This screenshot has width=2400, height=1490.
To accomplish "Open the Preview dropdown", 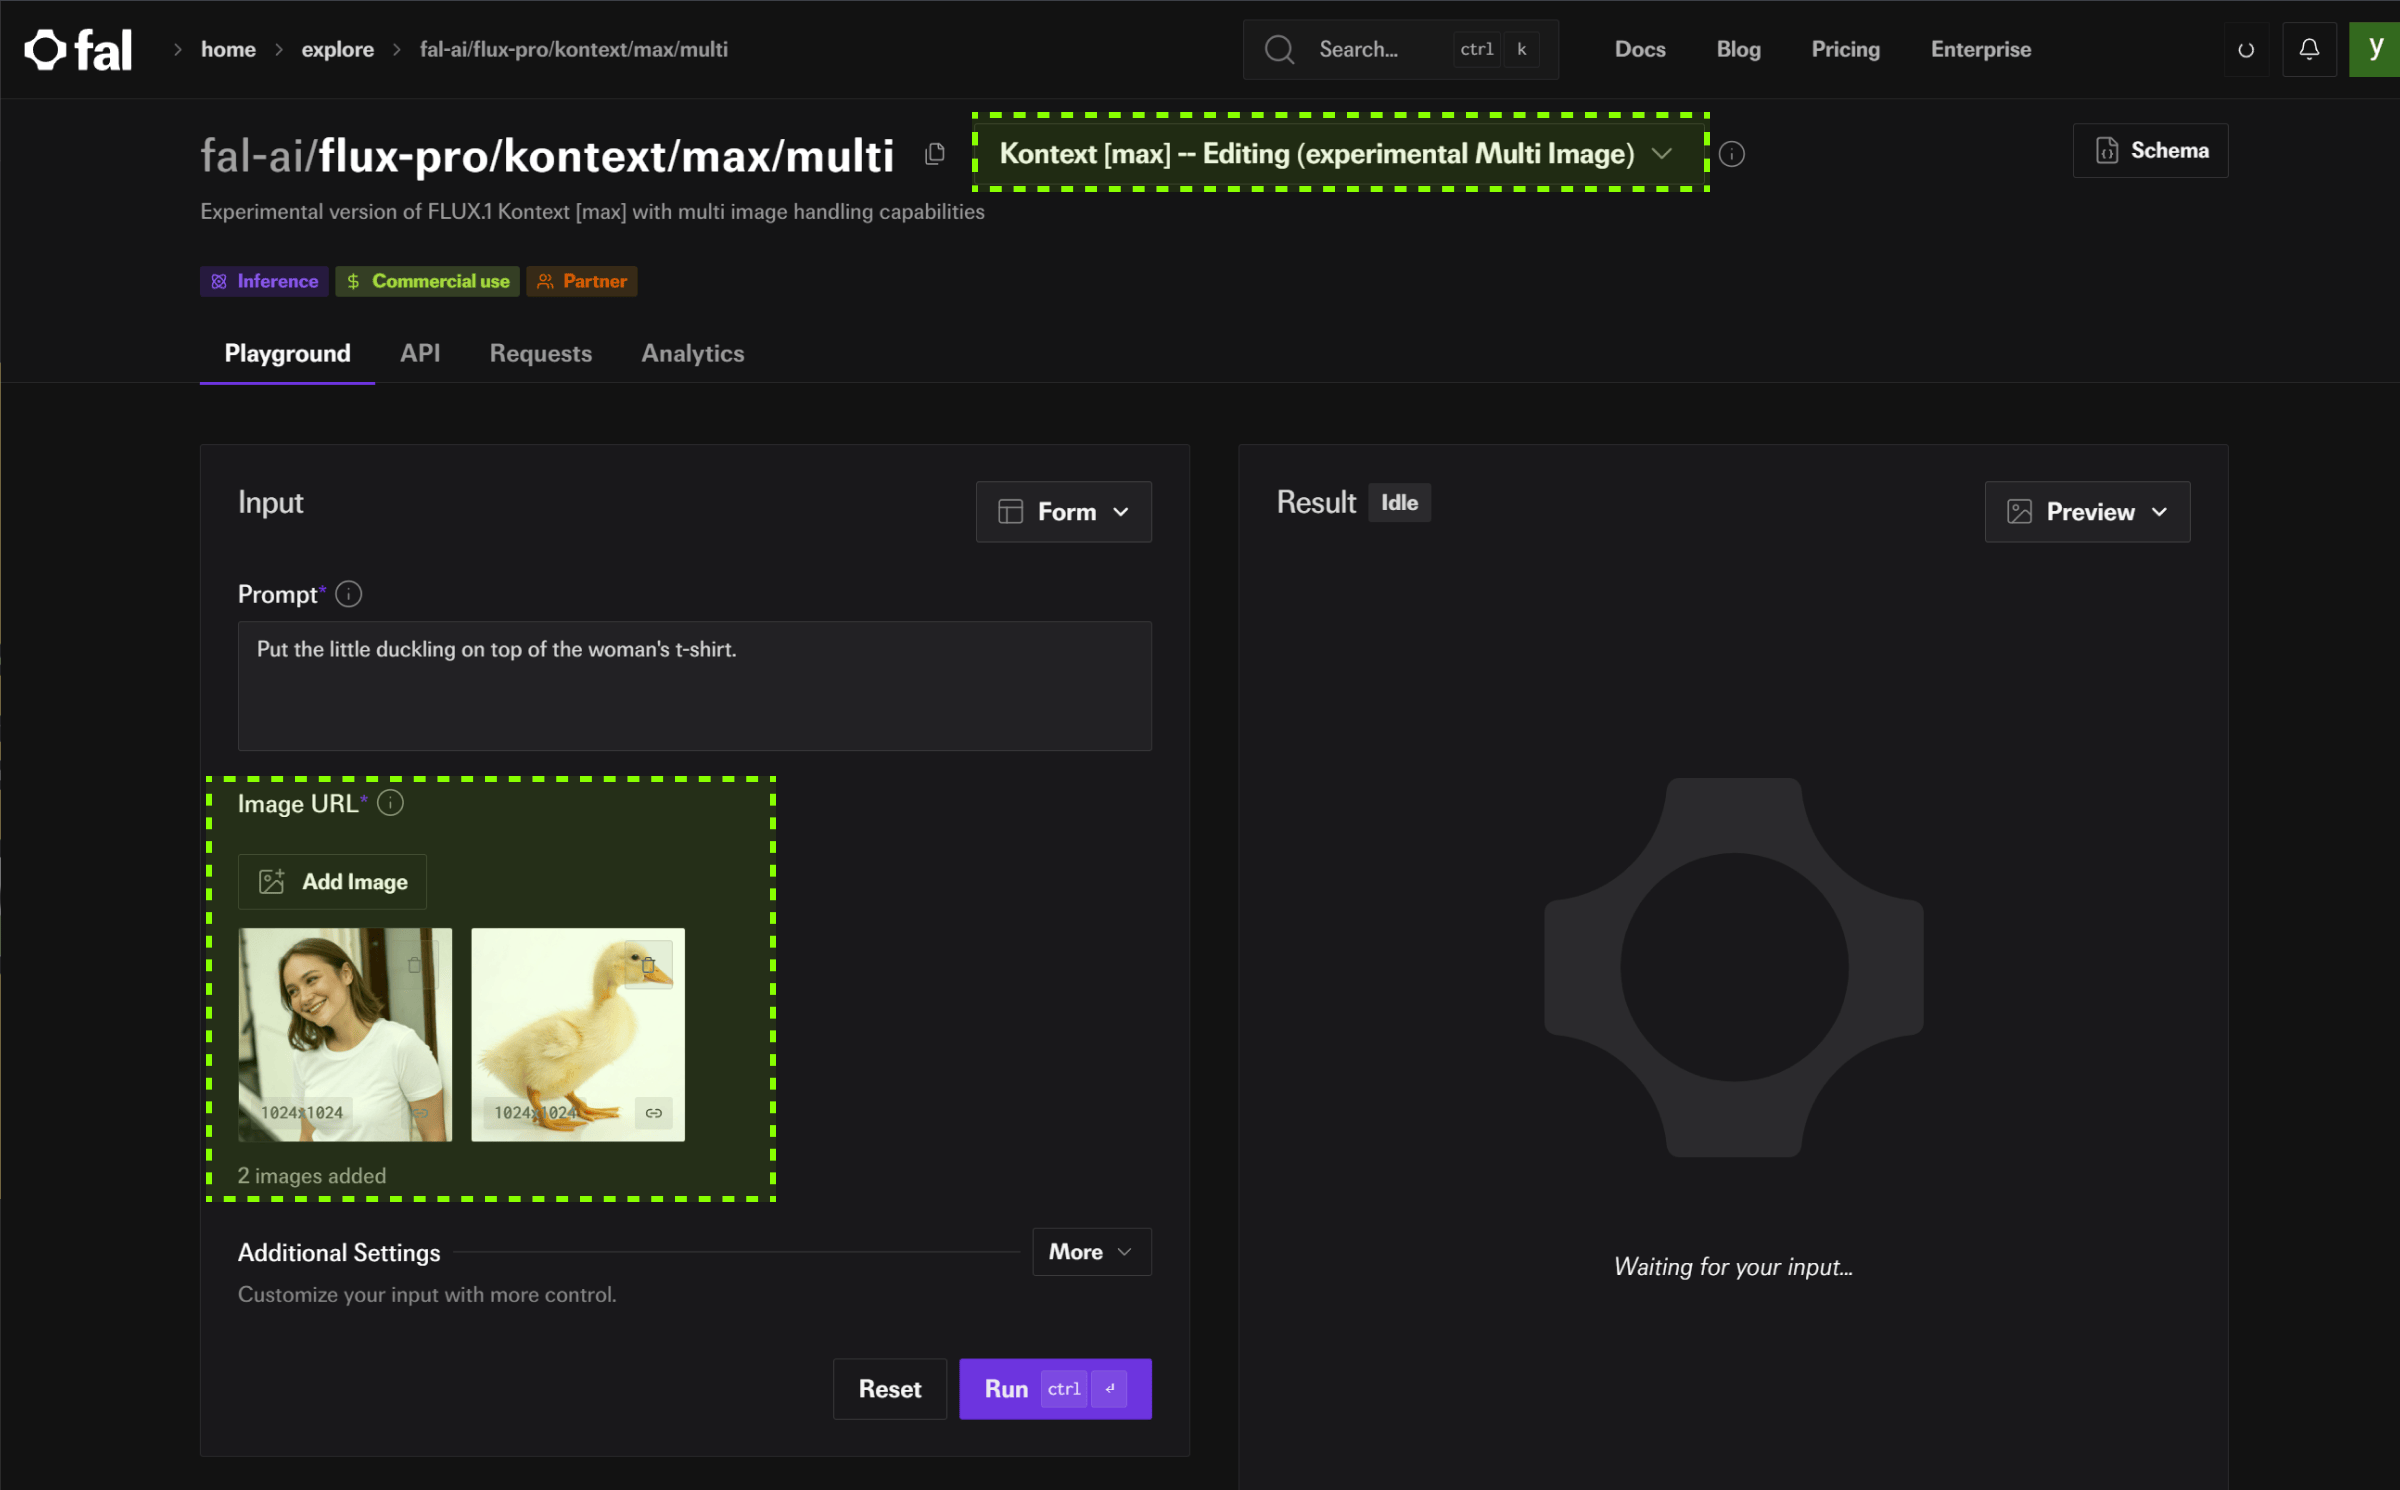I will point(2087,512).
